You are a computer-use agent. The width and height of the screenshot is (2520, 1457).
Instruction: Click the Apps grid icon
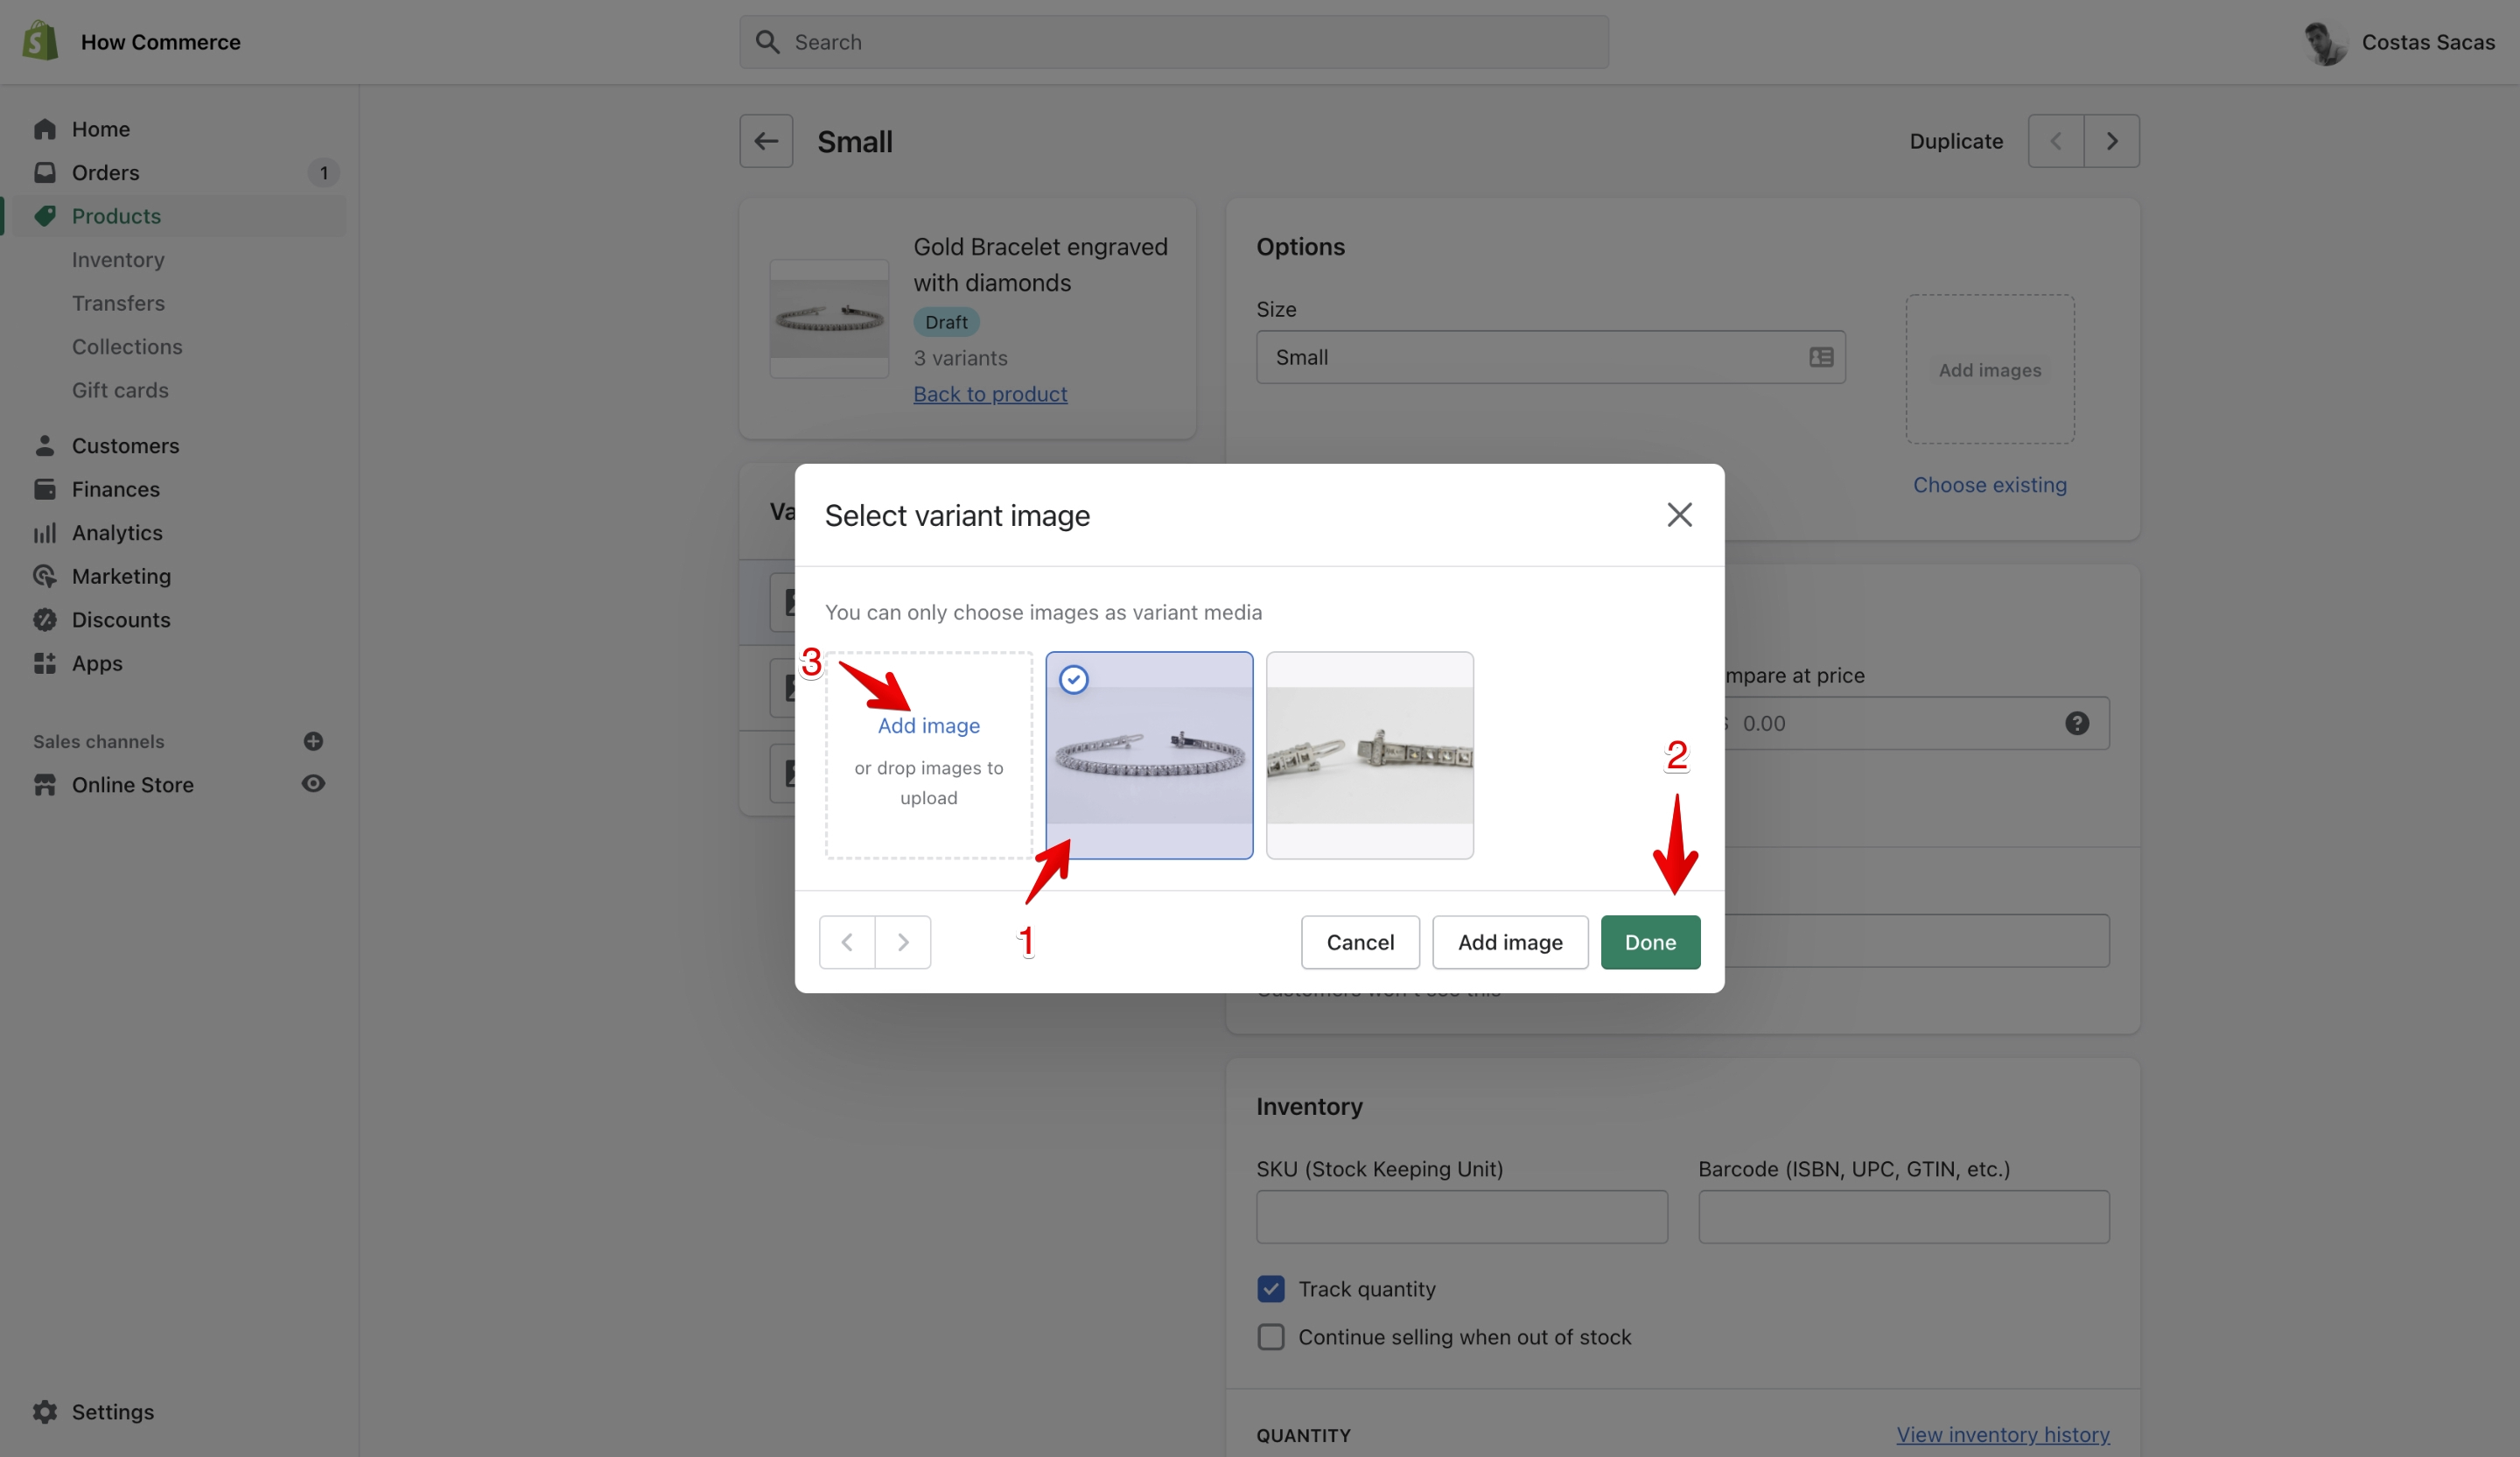click(45, 663)
